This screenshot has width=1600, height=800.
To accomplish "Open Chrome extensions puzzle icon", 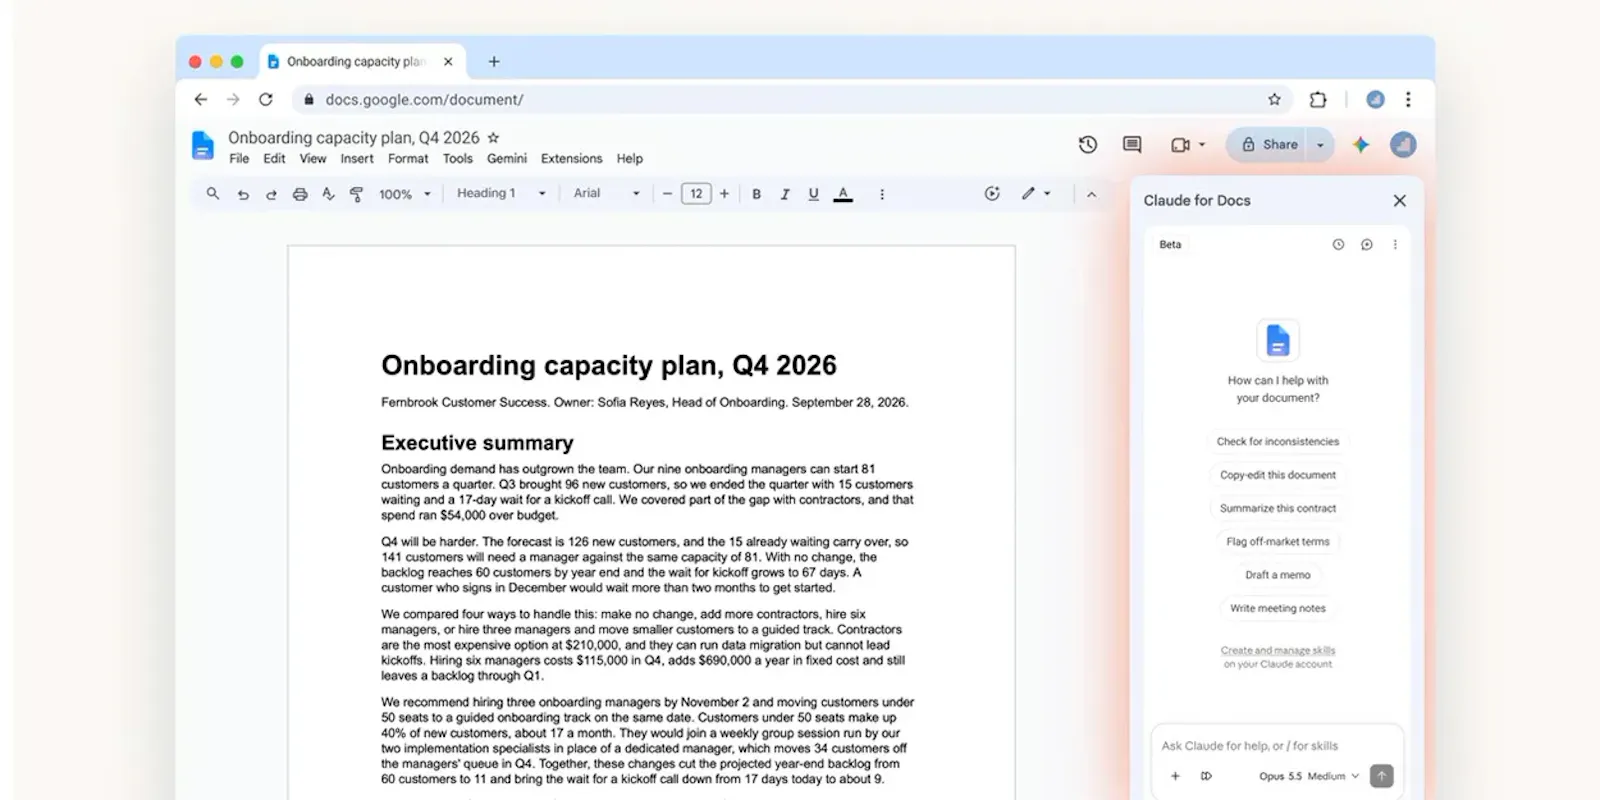I will tap(1318, 99).
